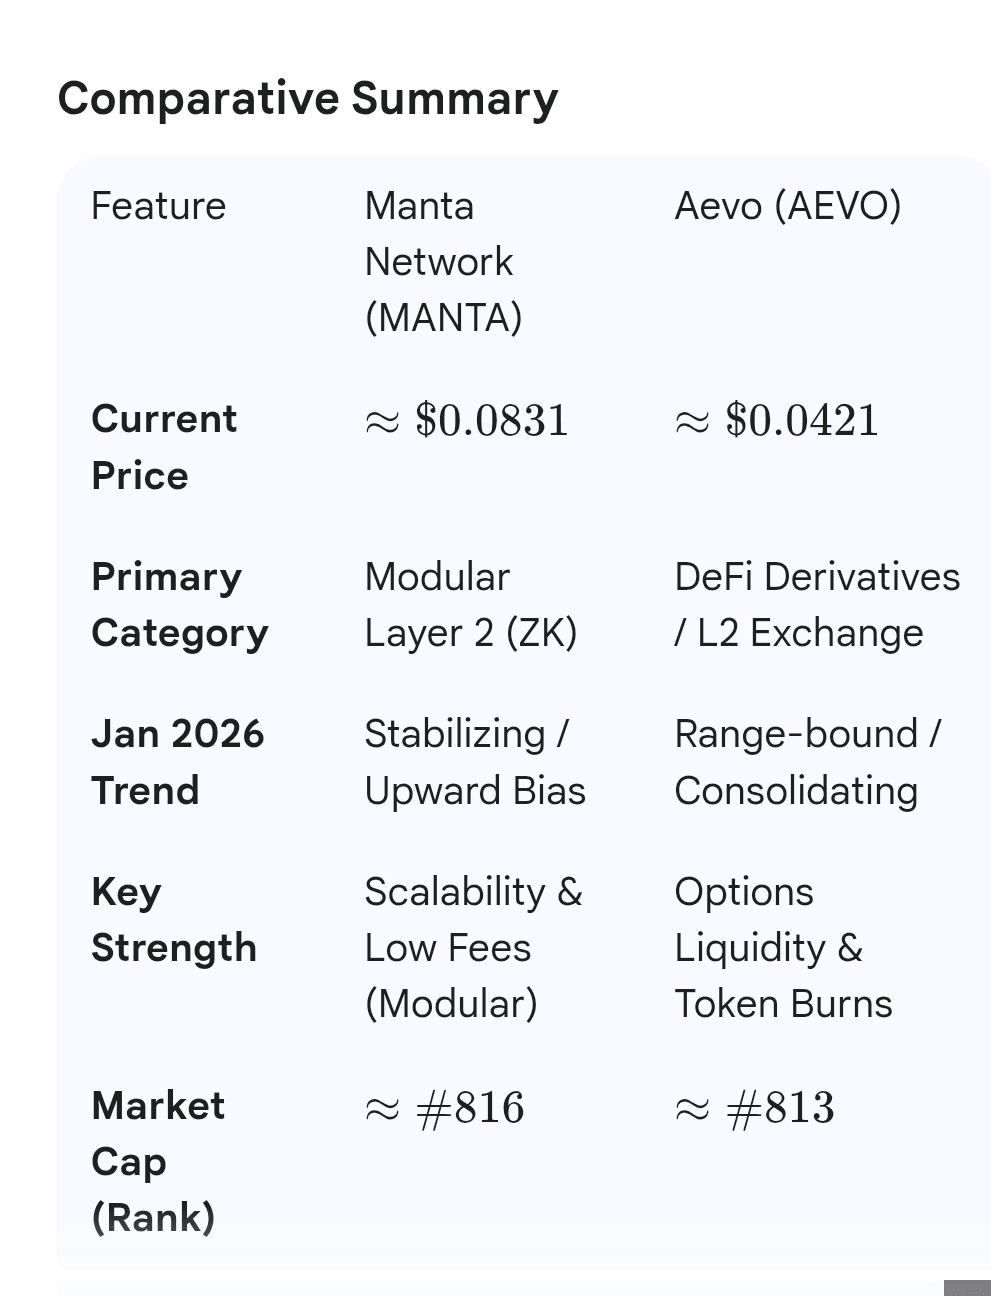The height and width of the screenshot is (1296, 991).
Task: Click the gray button at bottom-right corner
Action: pos(967,1288)
